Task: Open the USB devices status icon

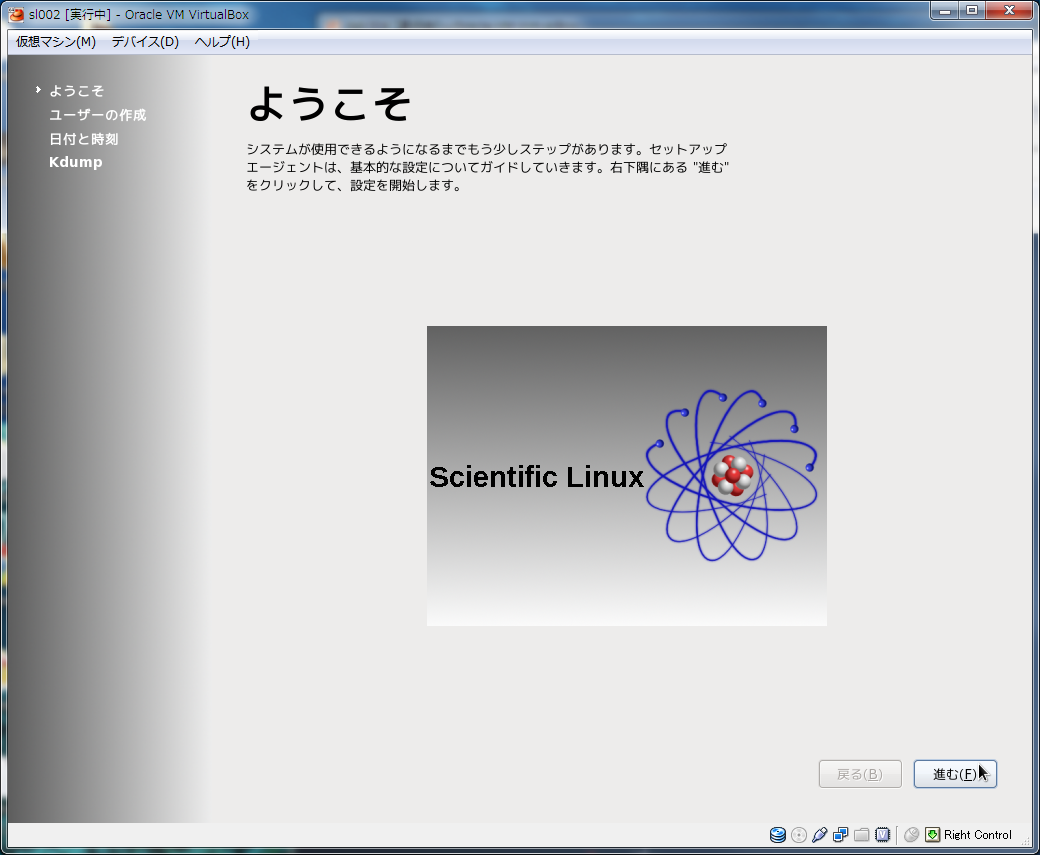Action: (820, 834)
